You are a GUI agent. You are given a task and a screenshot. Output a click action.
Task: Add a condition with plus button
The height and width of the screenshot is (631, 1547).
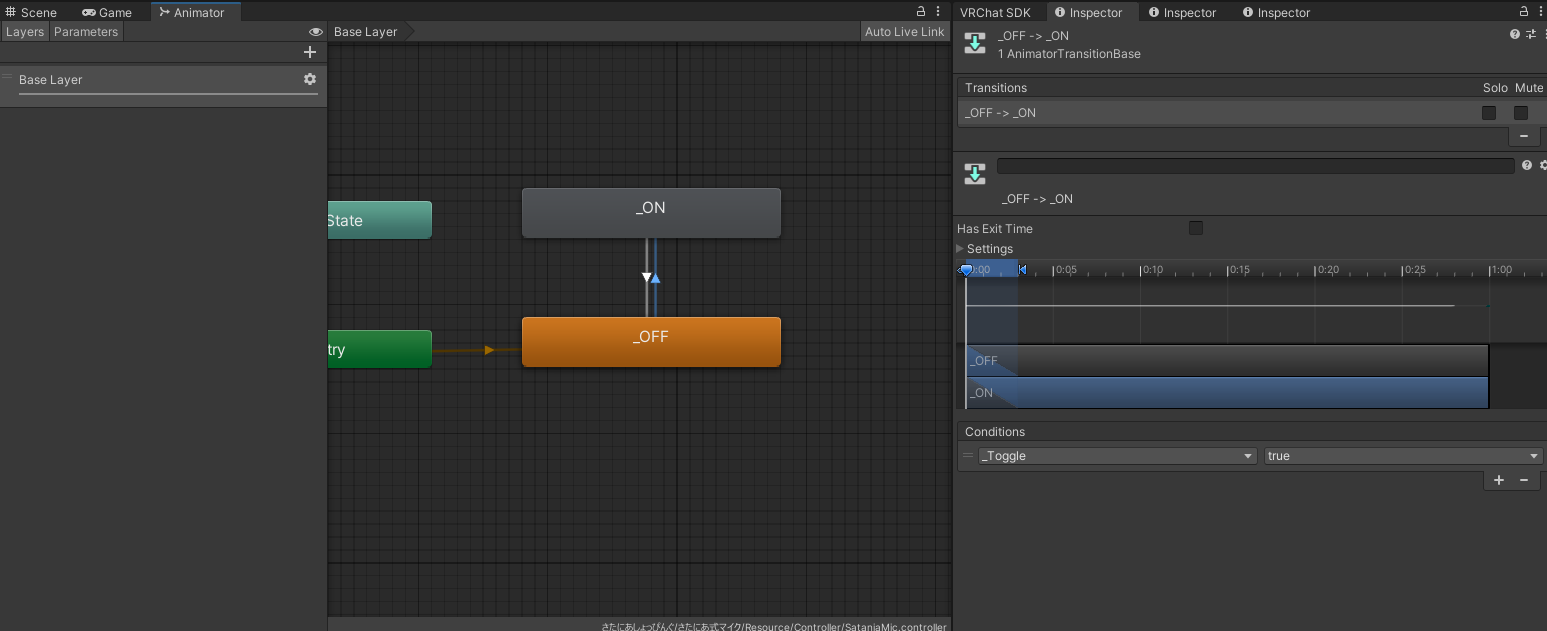[x=1499, y=480]
